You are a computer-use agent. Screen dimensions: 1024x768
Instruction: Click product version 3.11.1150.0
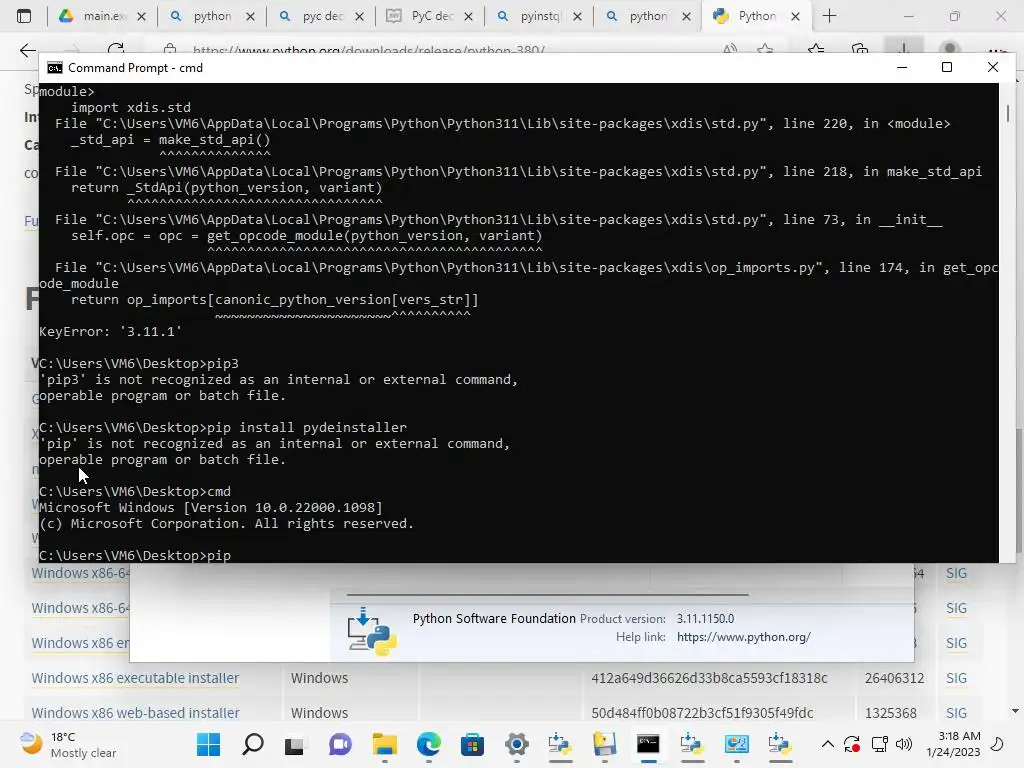click(705, 618)
